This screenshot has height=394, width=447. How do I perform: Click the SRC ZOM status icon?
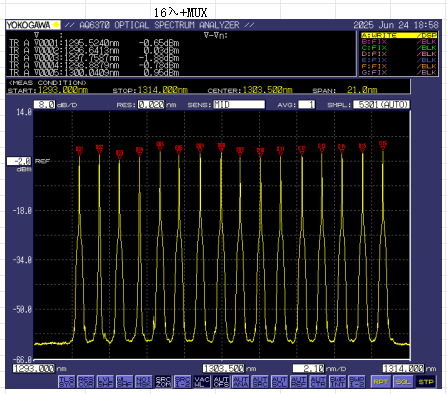163,382
